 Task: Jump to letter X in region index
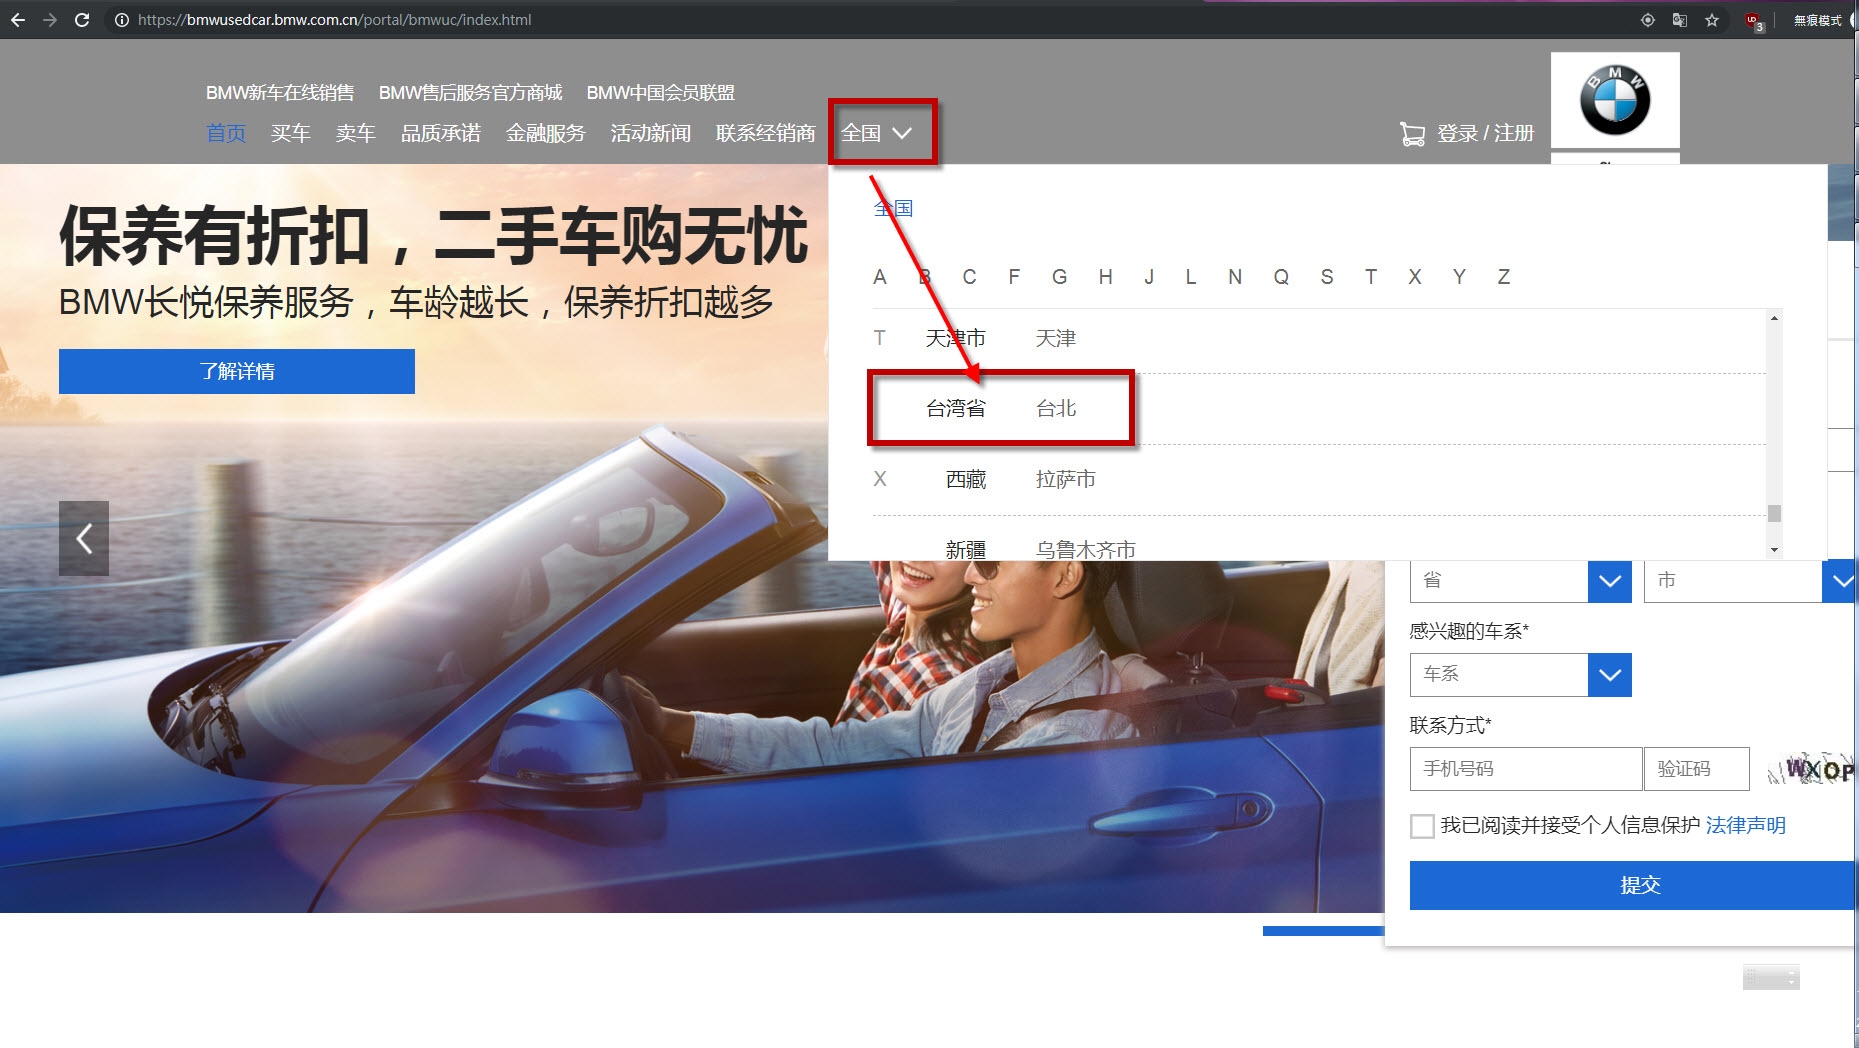pos(1415,277)
